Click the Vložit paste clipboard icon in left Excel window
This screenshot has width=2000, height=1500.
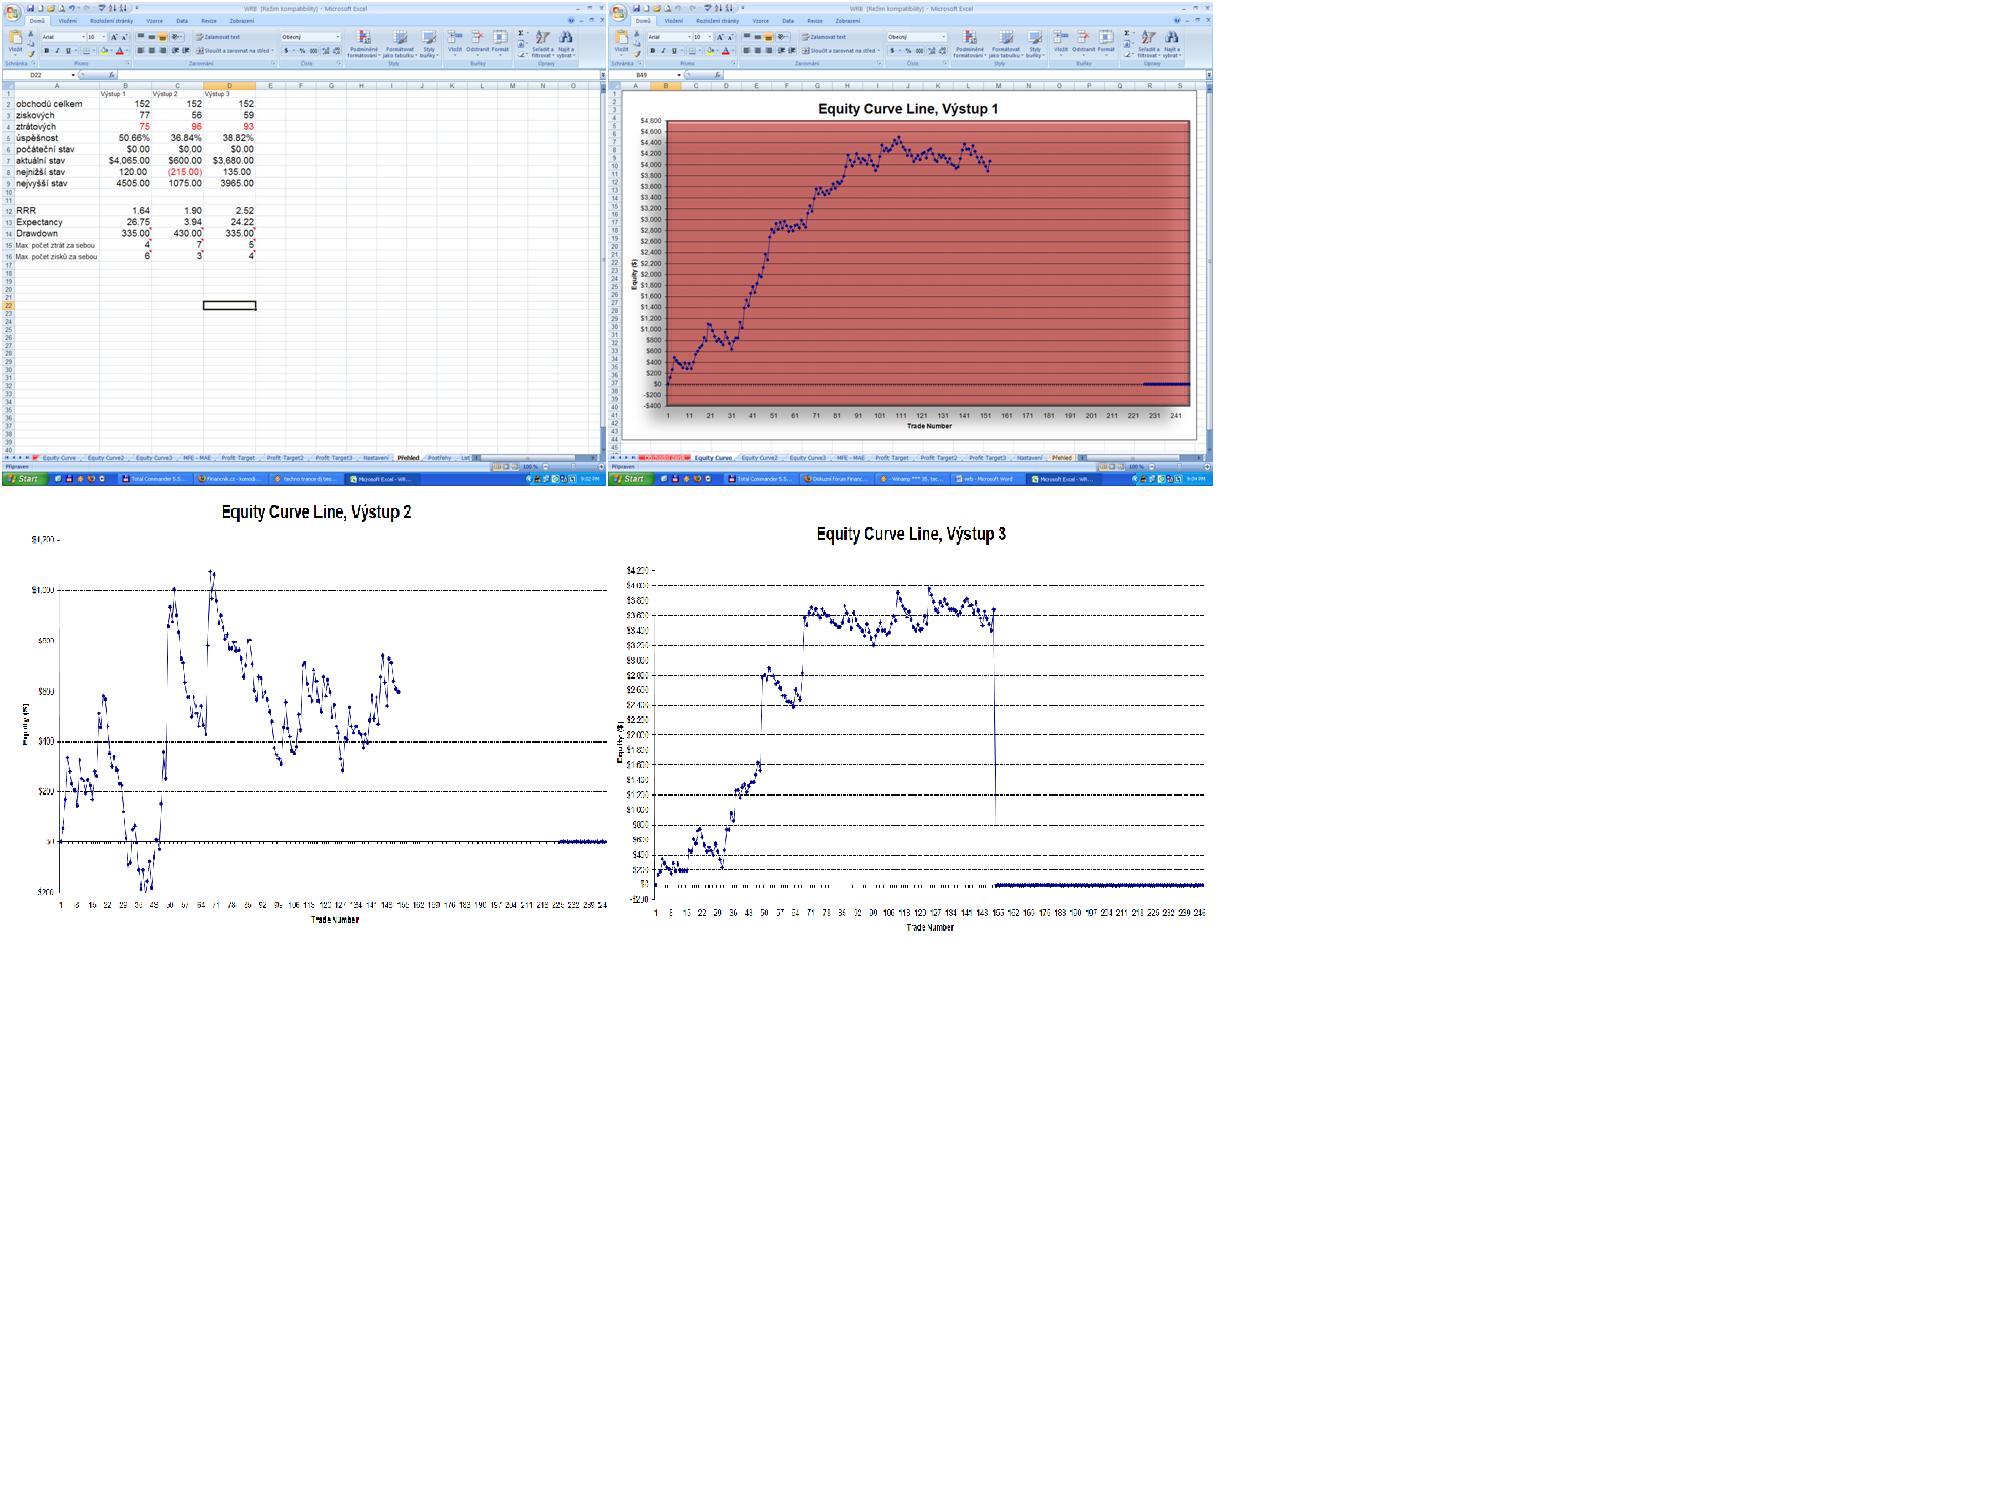pyautogui.click(x=15, y=38)
